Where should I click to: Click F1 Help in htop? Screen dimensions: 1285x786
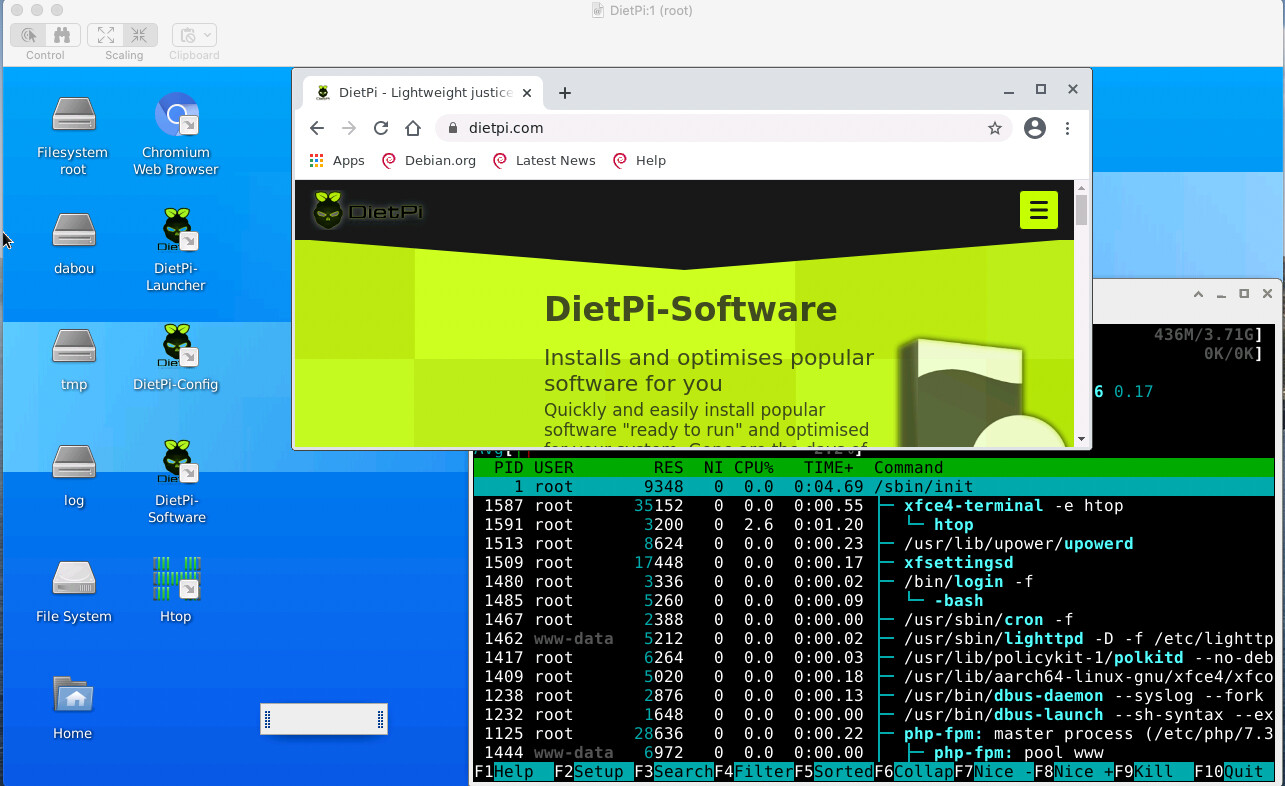(x=513, y=772)
